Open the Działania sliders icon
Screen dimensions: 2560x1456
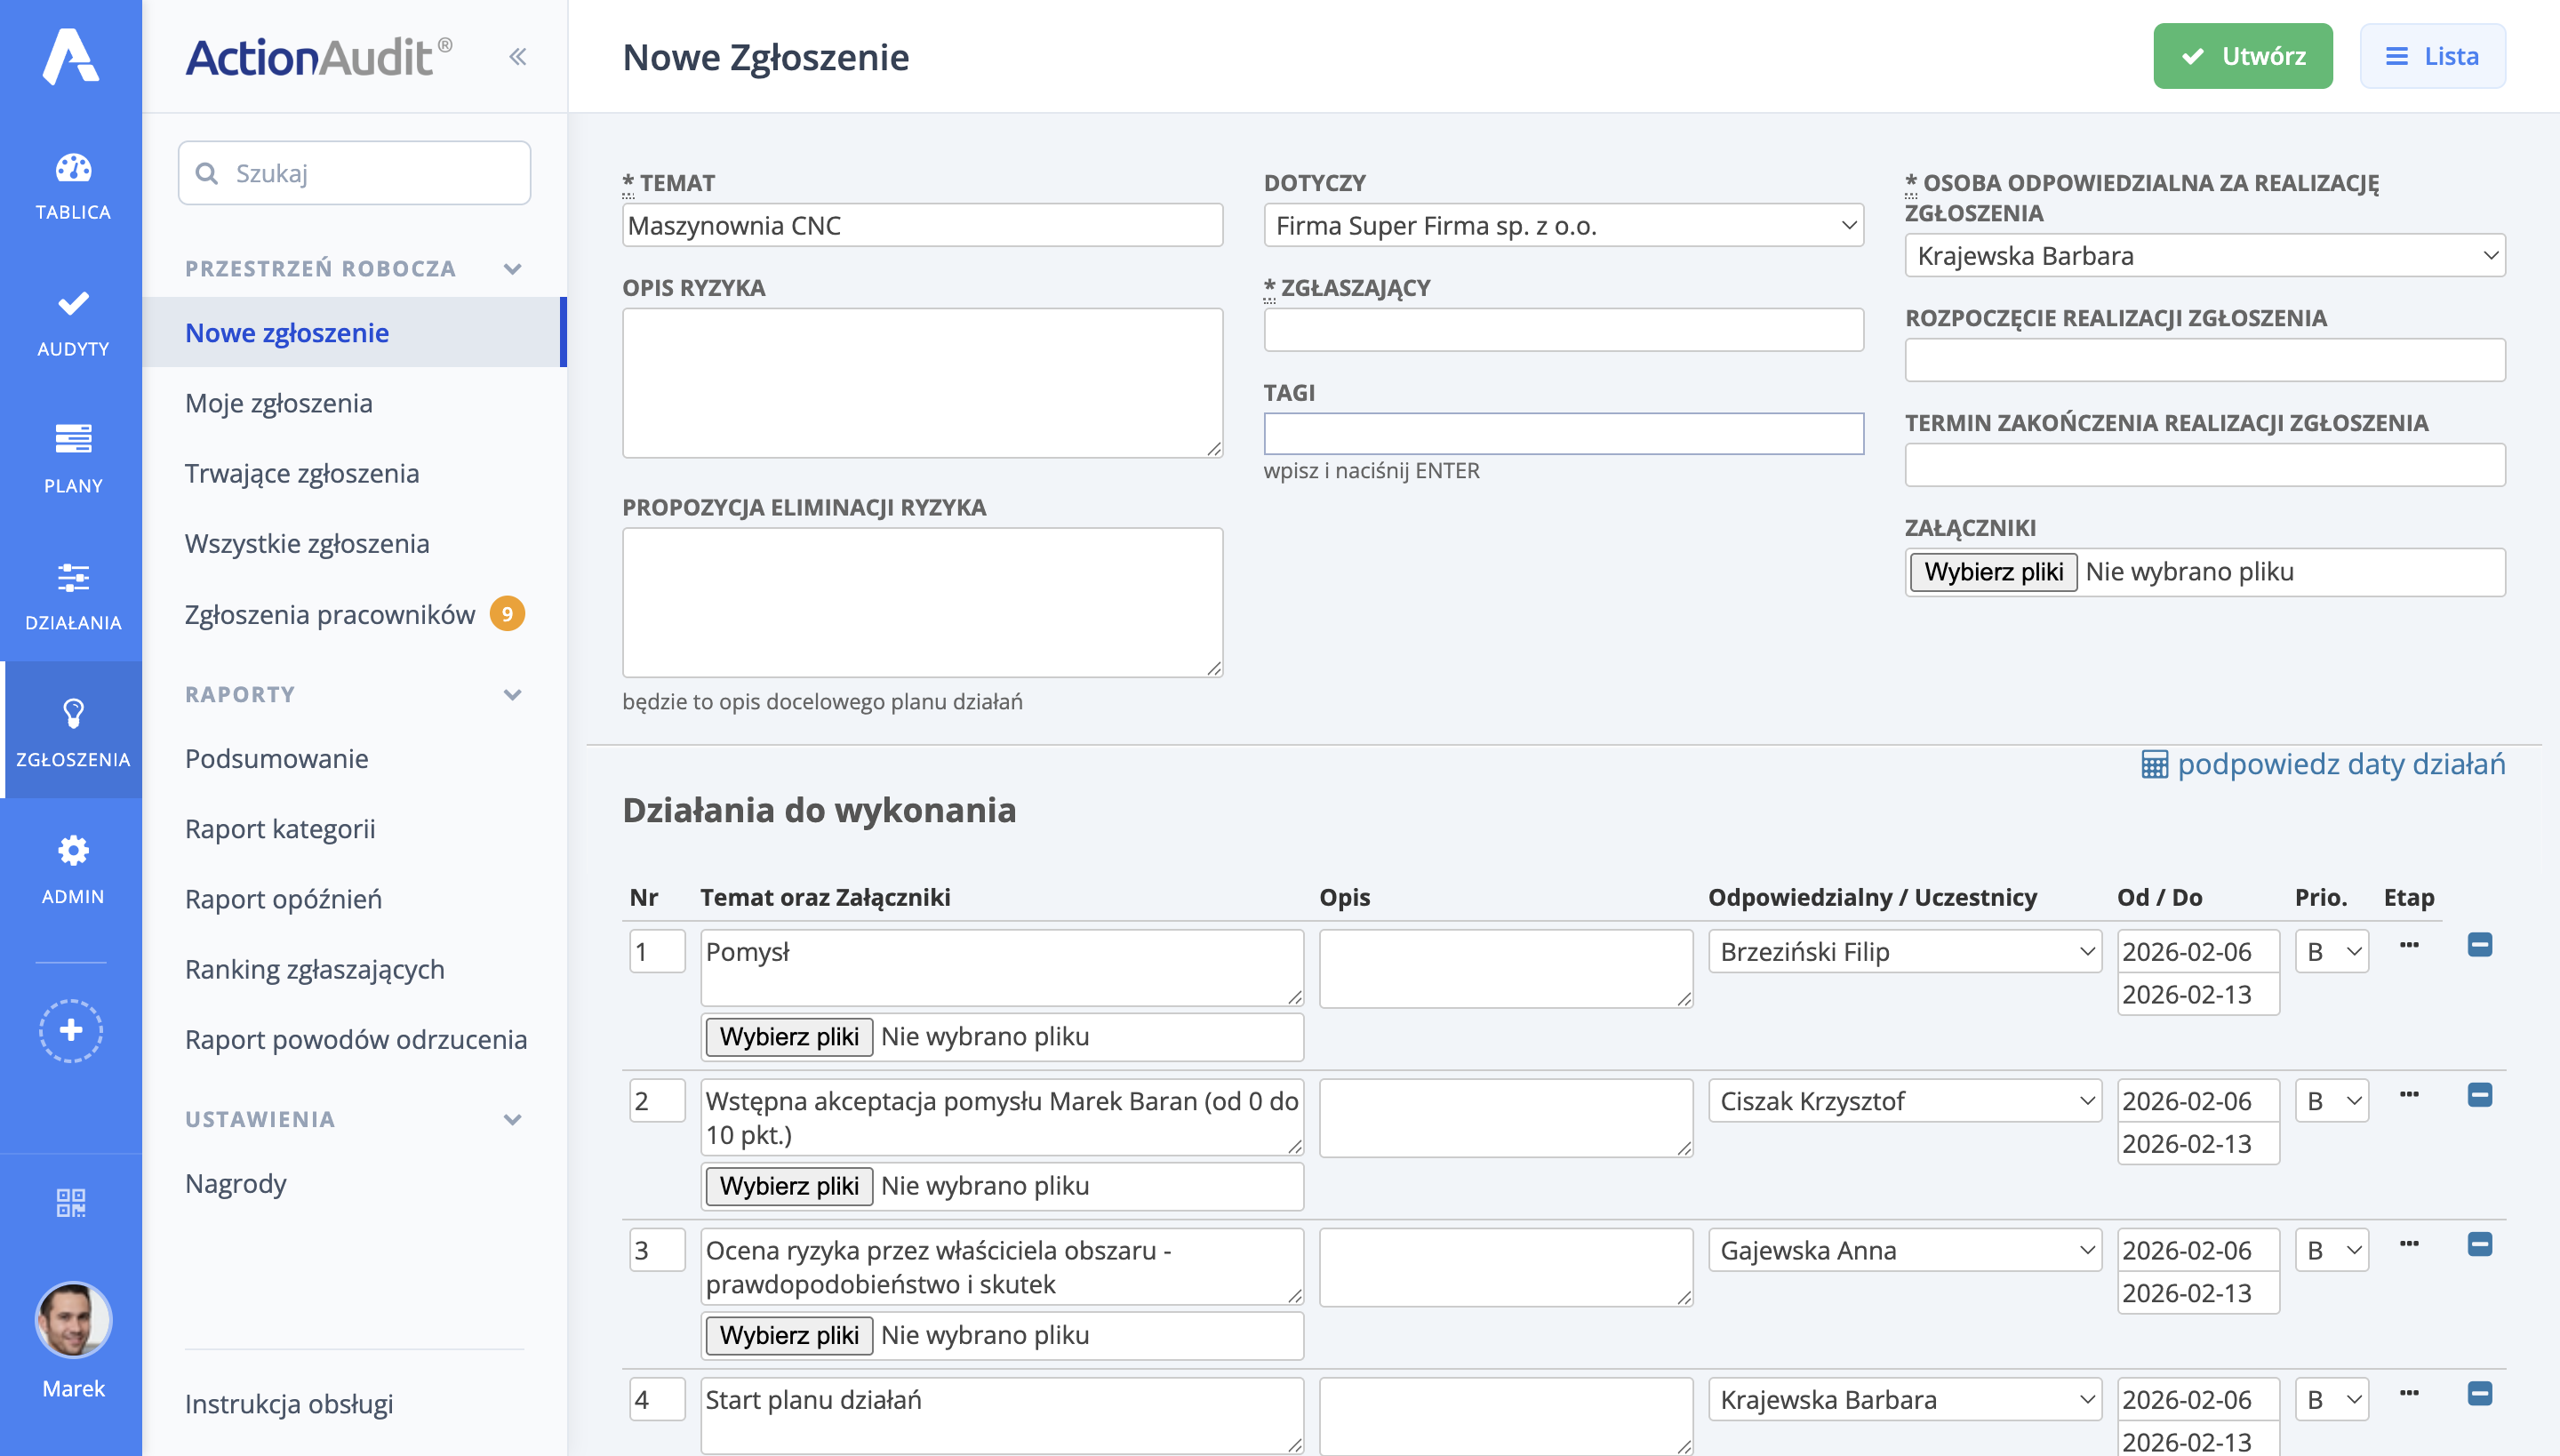point(72,577)
